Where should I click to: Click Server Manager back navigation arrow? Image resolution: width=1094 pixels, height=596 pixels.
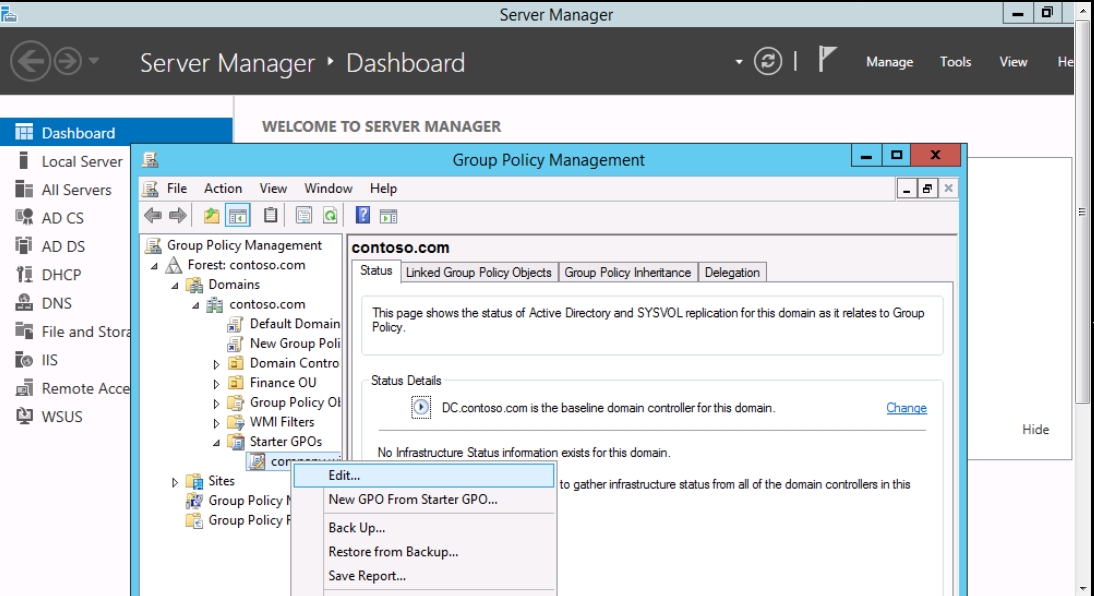(x=31, y=61)
